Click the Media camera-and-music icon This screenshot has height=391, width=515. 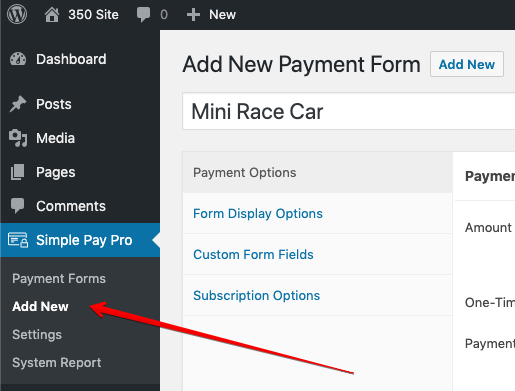click(18, 138)
